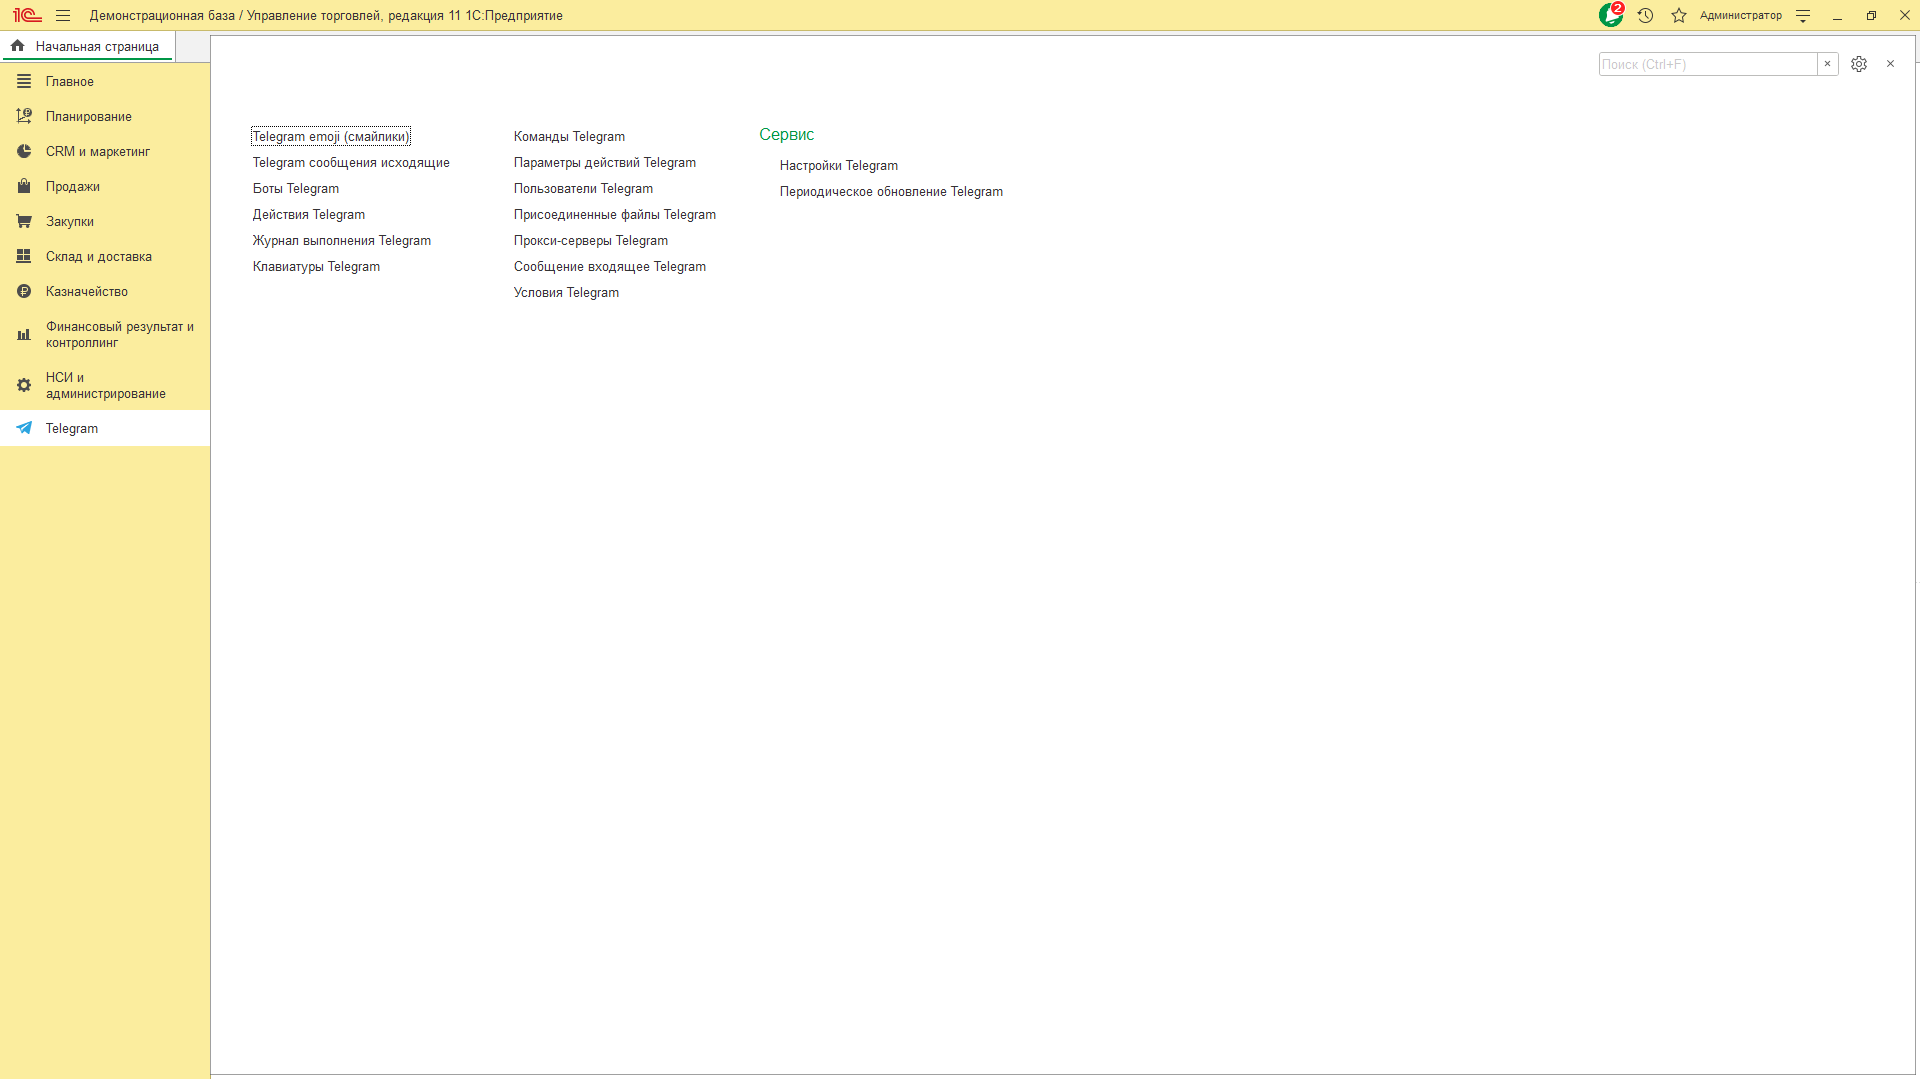The width and height of the screenshot is (1920, 1080).
Task: Switch to Начальная страница tab
Action: [88, 47]
